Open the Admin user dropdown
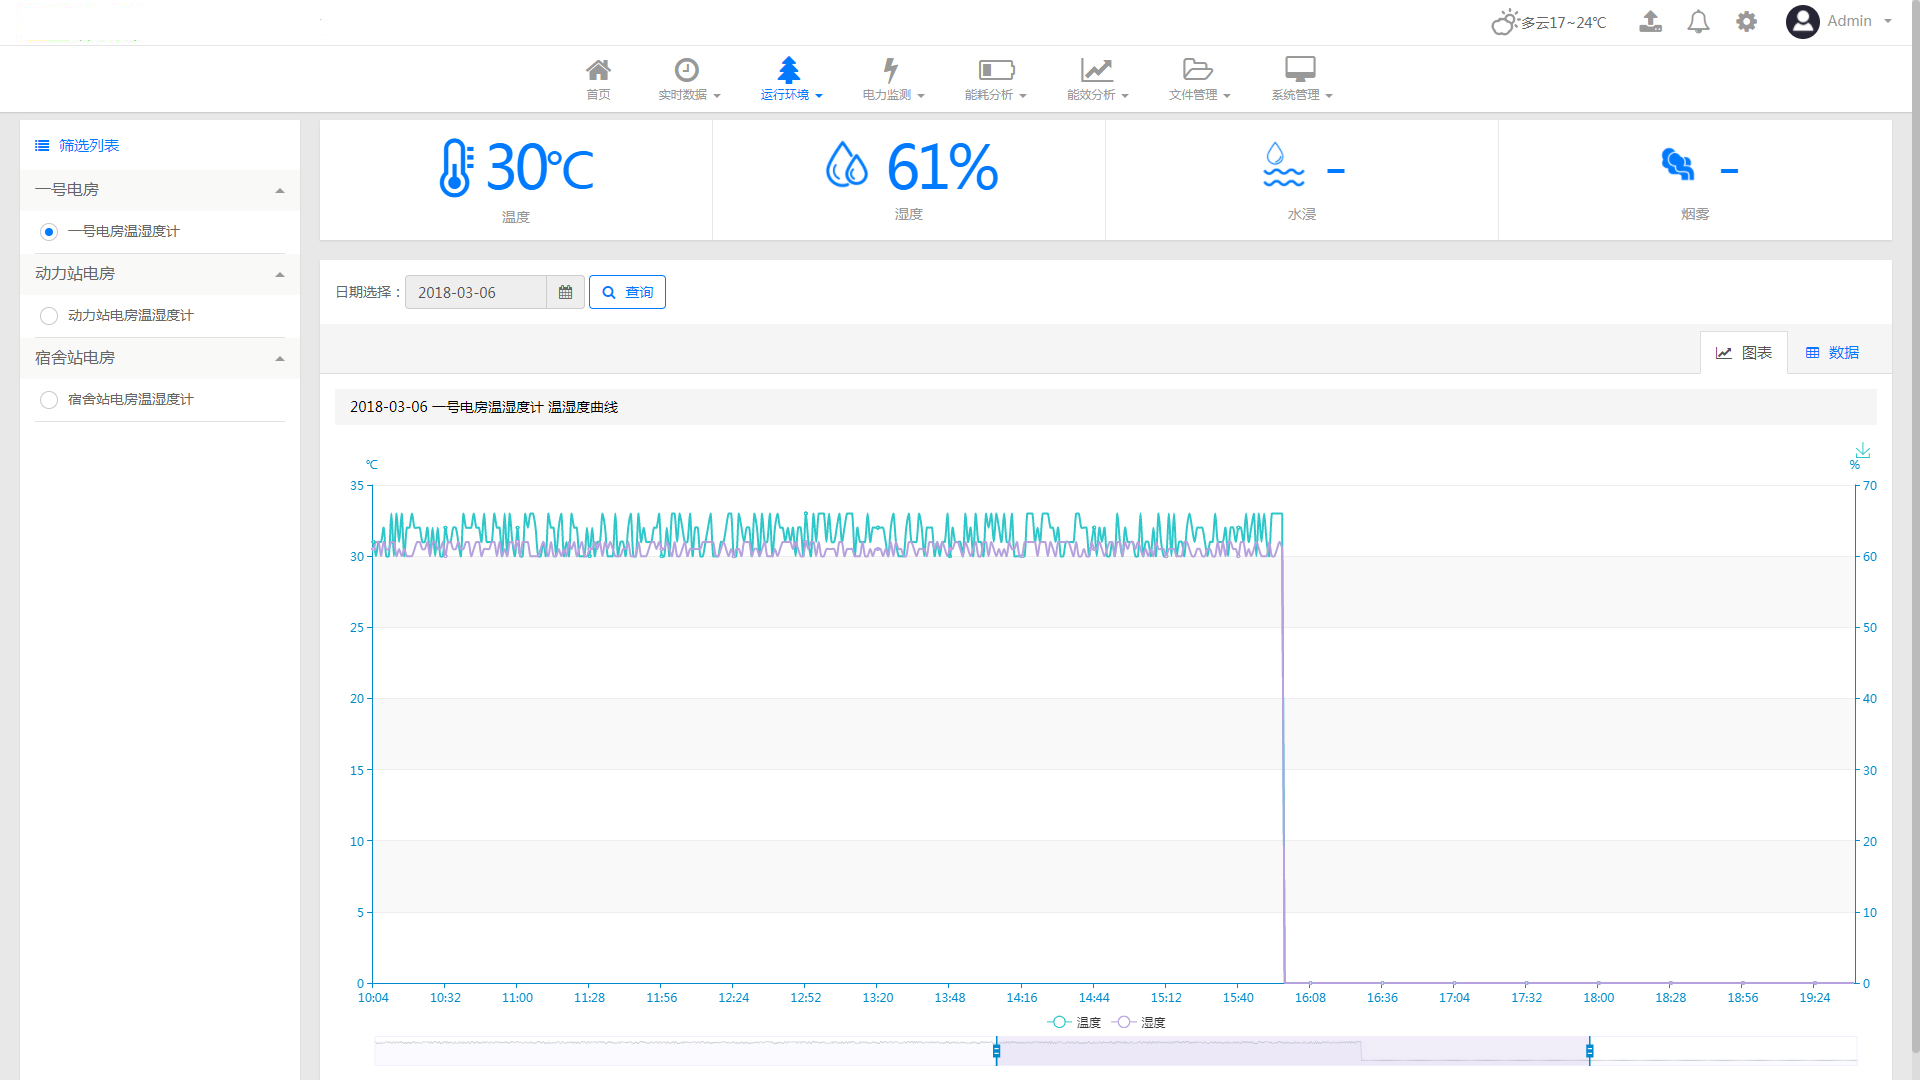 [x=1848, y=21]
